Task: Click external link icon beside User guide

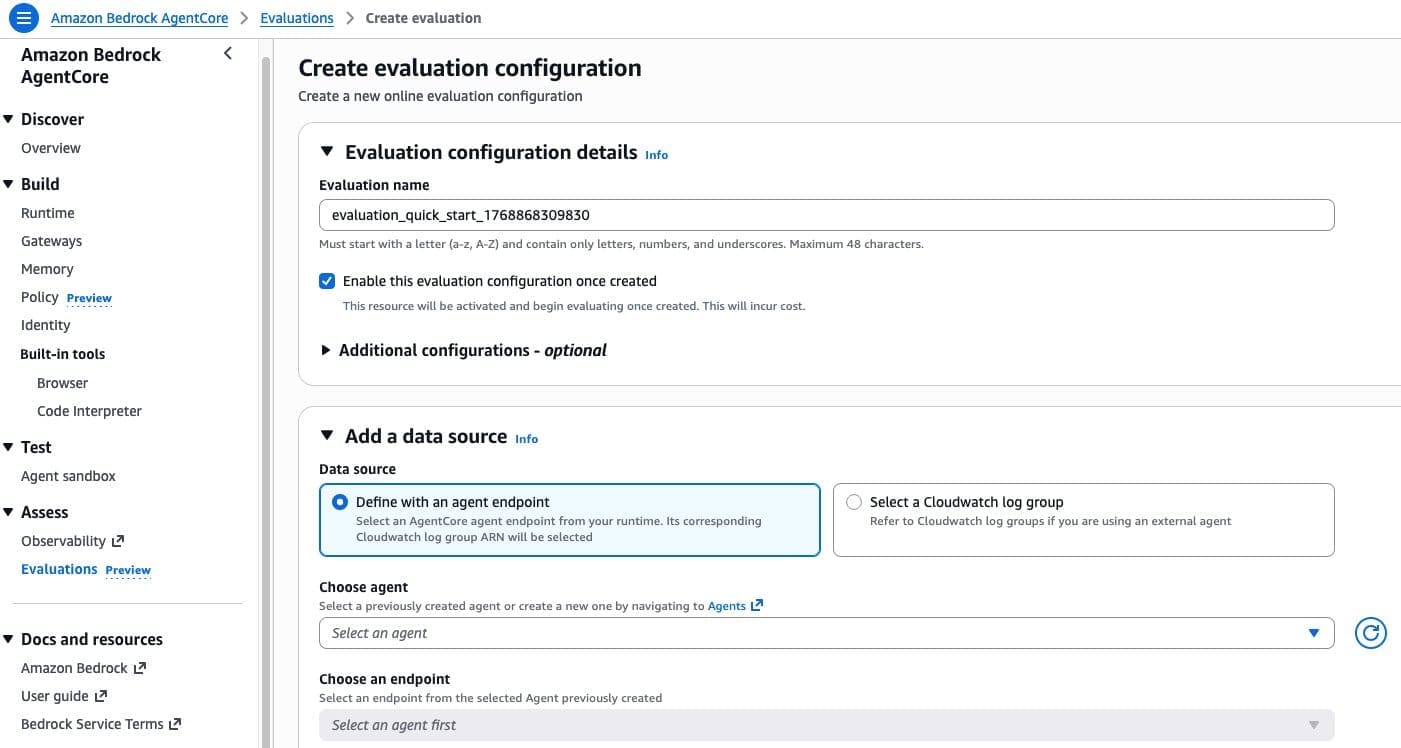Action: coord(101,696)
